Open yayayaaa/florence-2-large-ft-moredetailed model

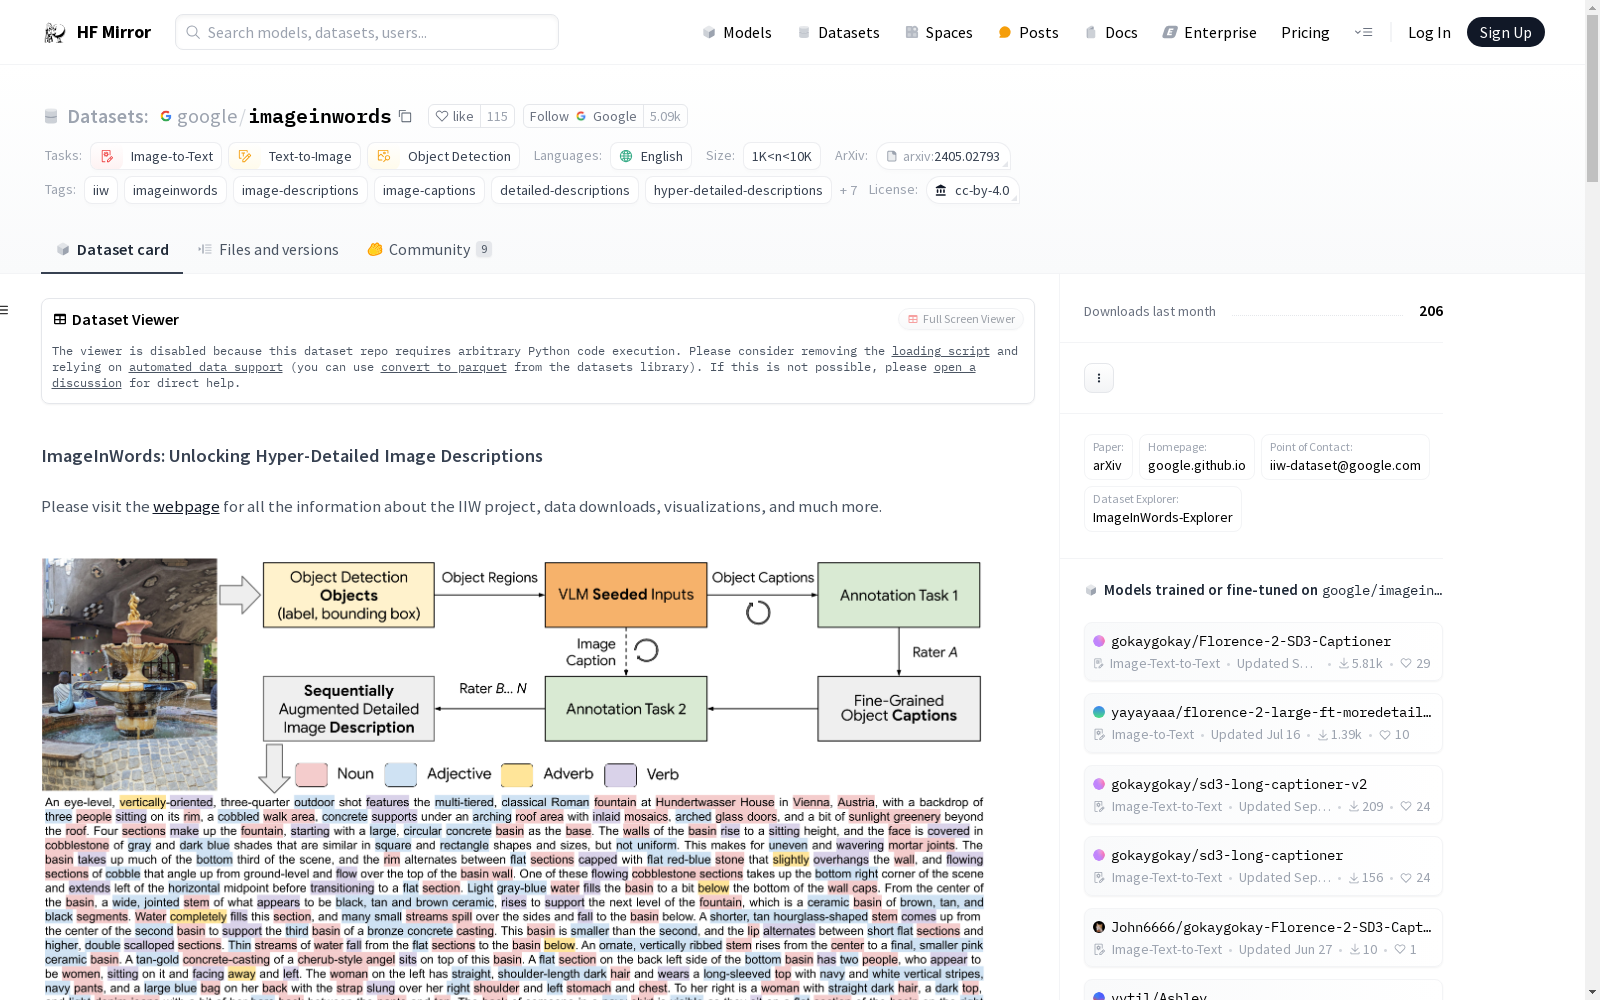[x=1263, y=723]
